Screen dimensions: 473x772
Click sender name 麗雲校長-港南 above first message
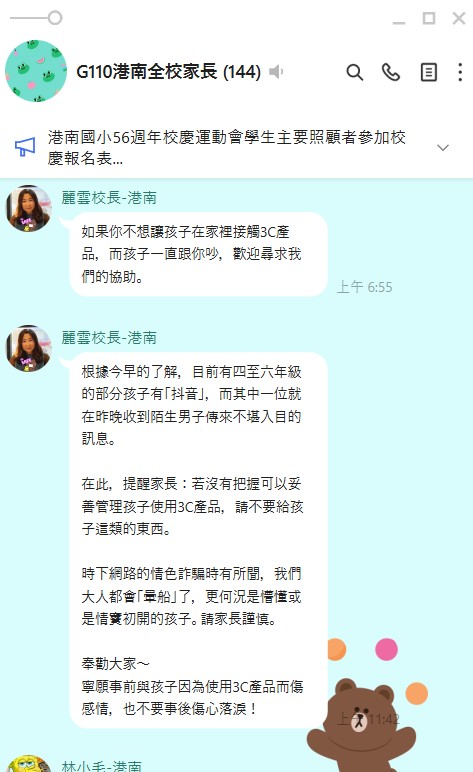click(109, 198)
